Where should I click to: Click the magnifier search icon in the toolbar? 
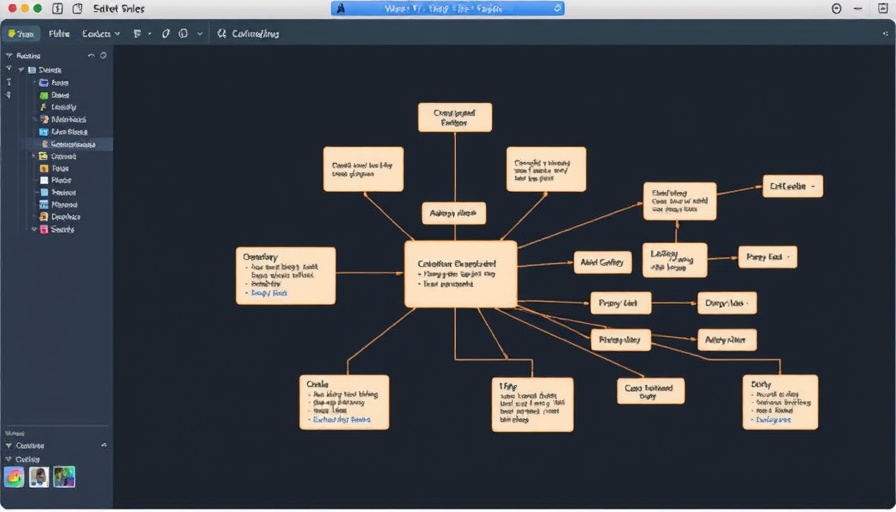222,34
